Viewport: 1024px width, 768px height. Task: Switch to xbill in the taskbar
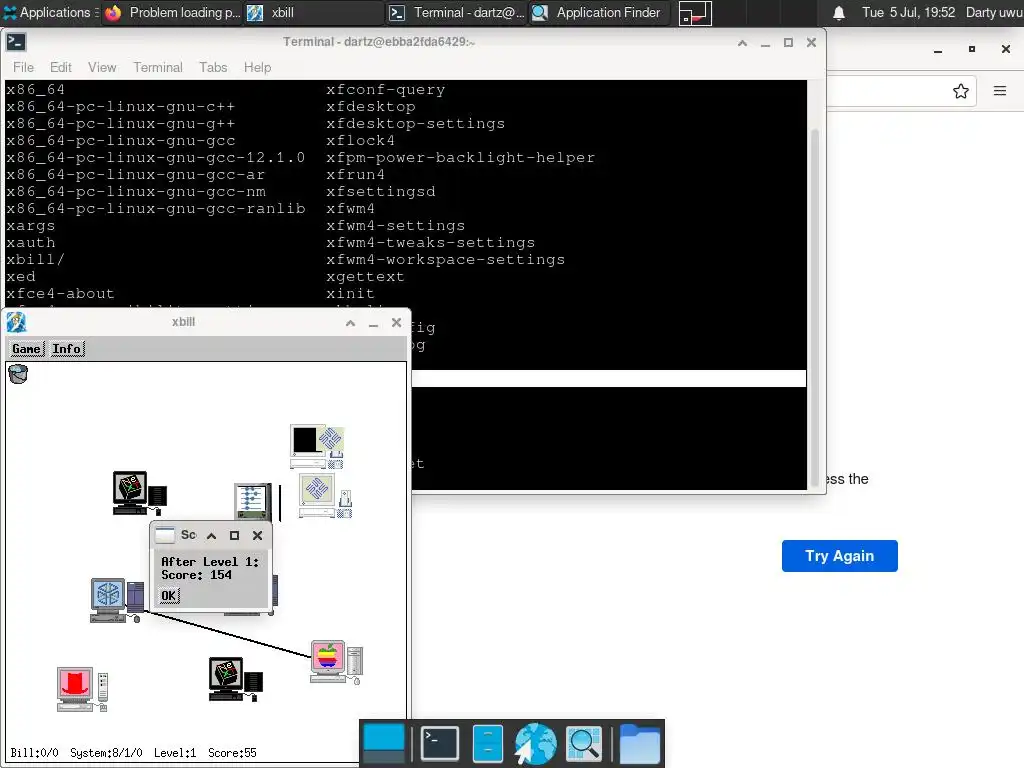(x=313, y=12)
